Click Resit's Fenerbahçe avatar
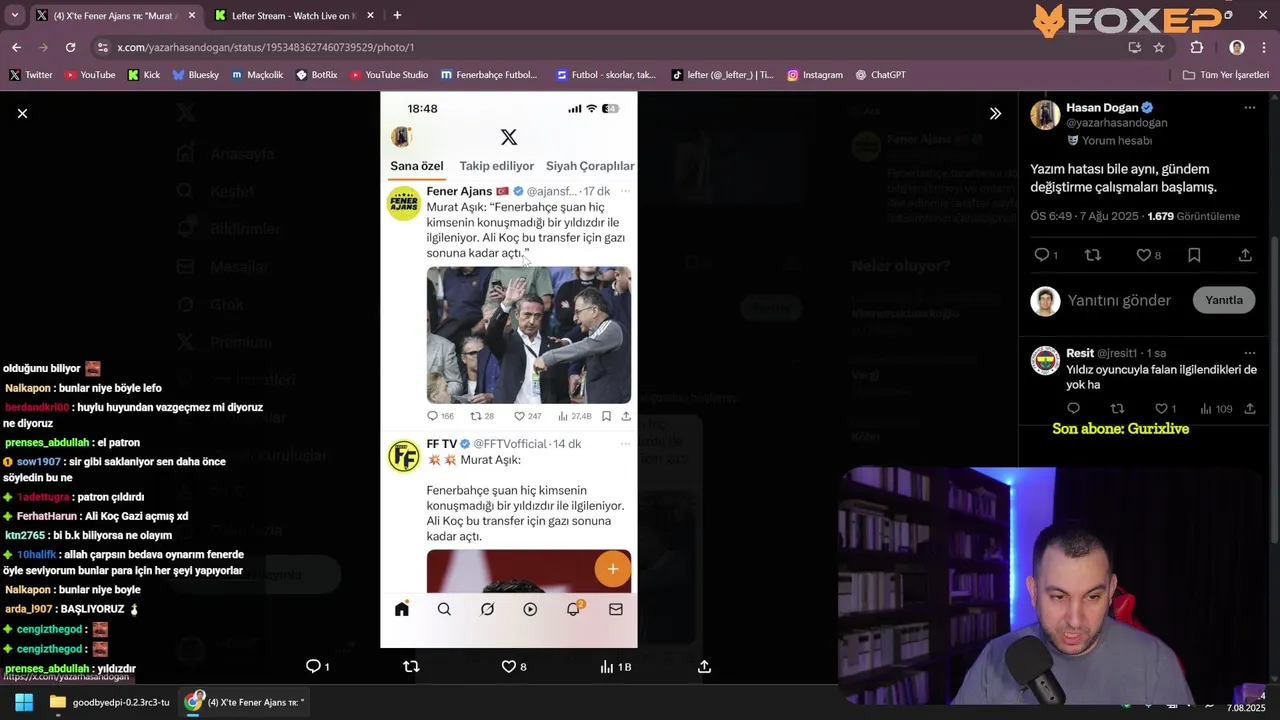 click(1045, 360)
